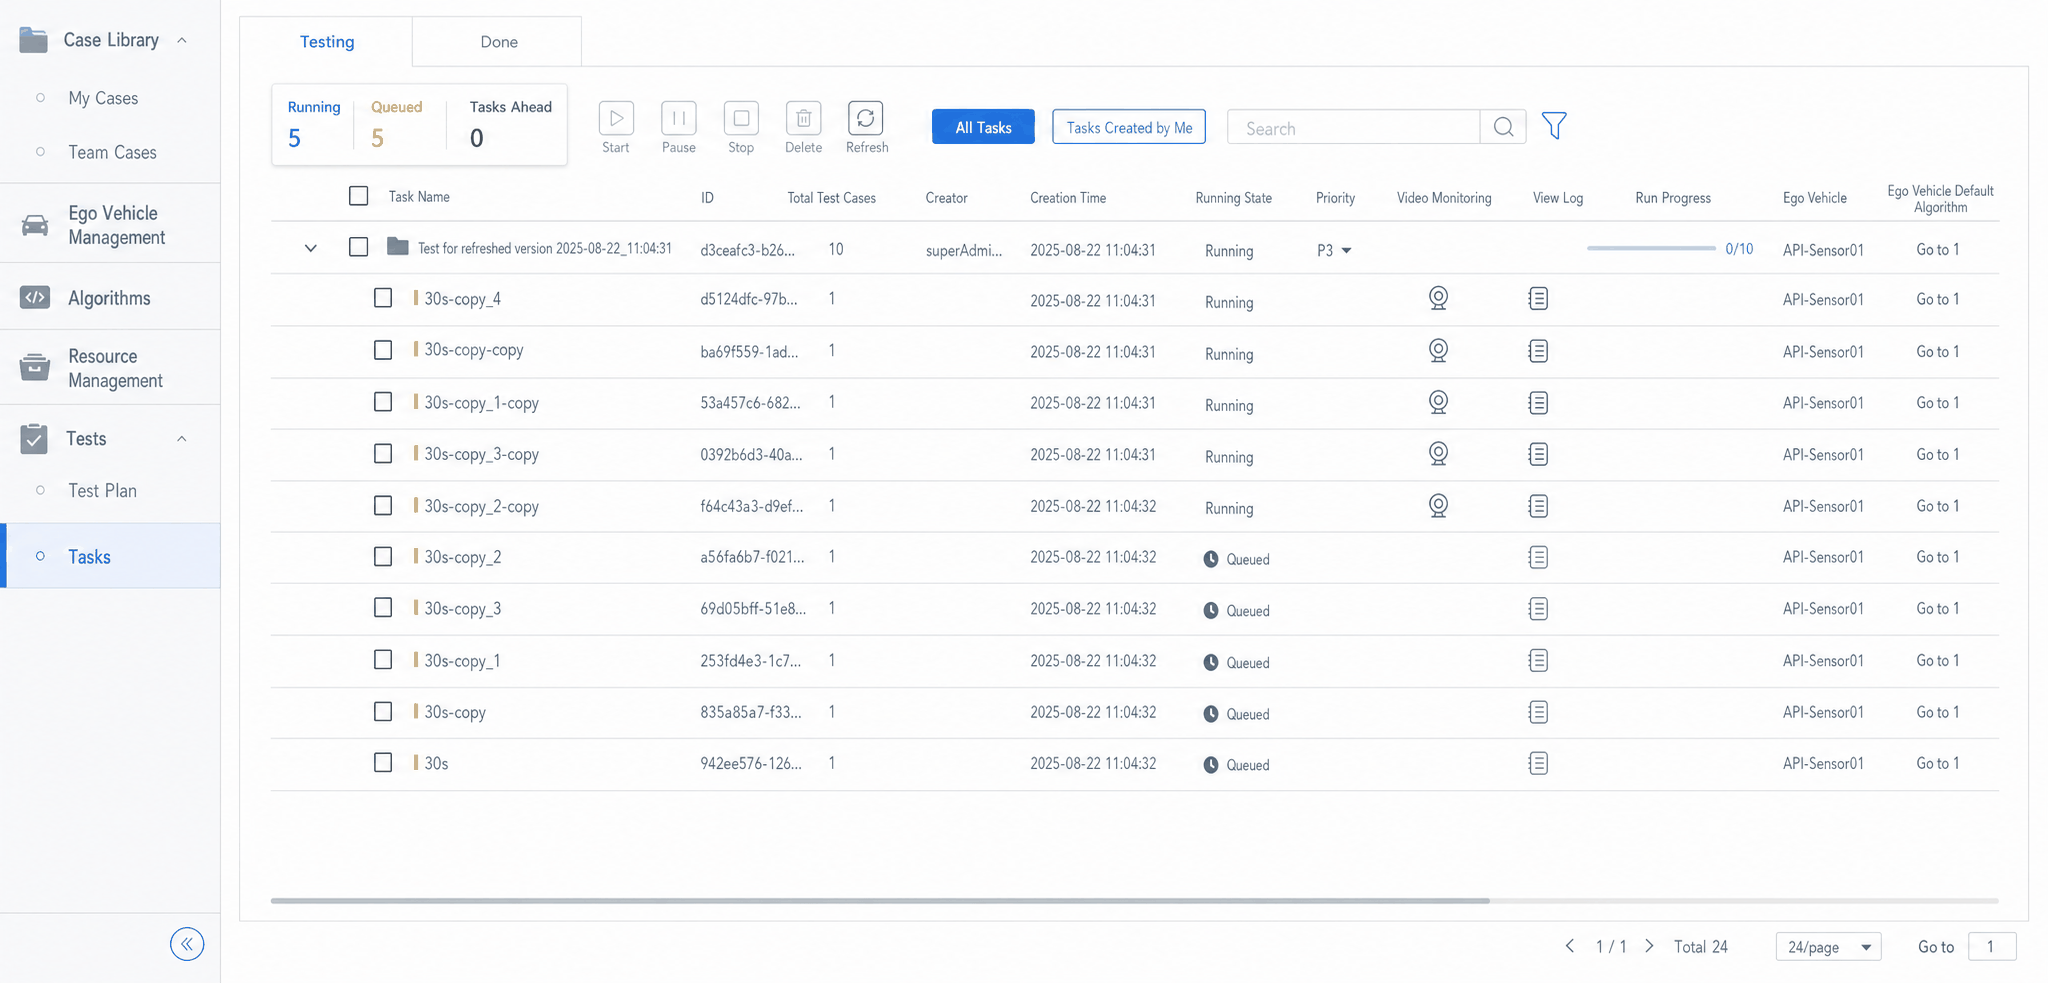View log of 30s-copy_2-copy task
Viewport: 2048px width, 983px height.
coord(1538,506)
